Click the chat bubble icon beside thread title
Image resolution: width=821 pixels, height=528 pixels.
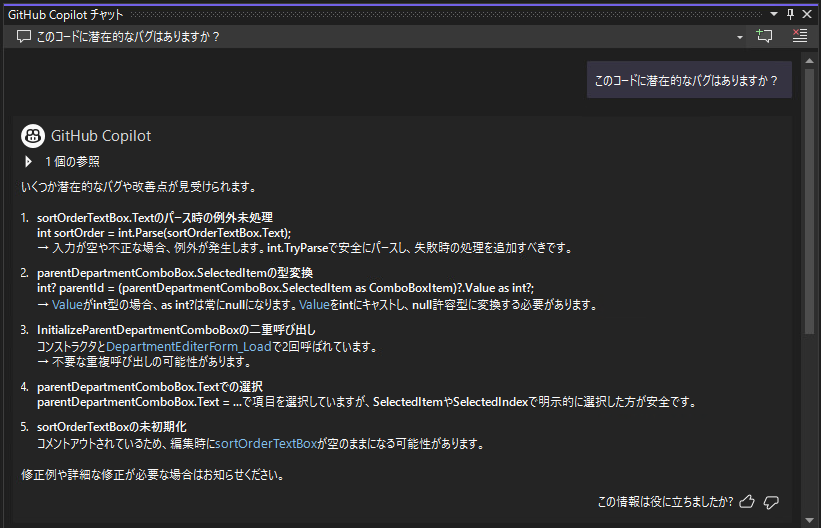coord(24,36)
